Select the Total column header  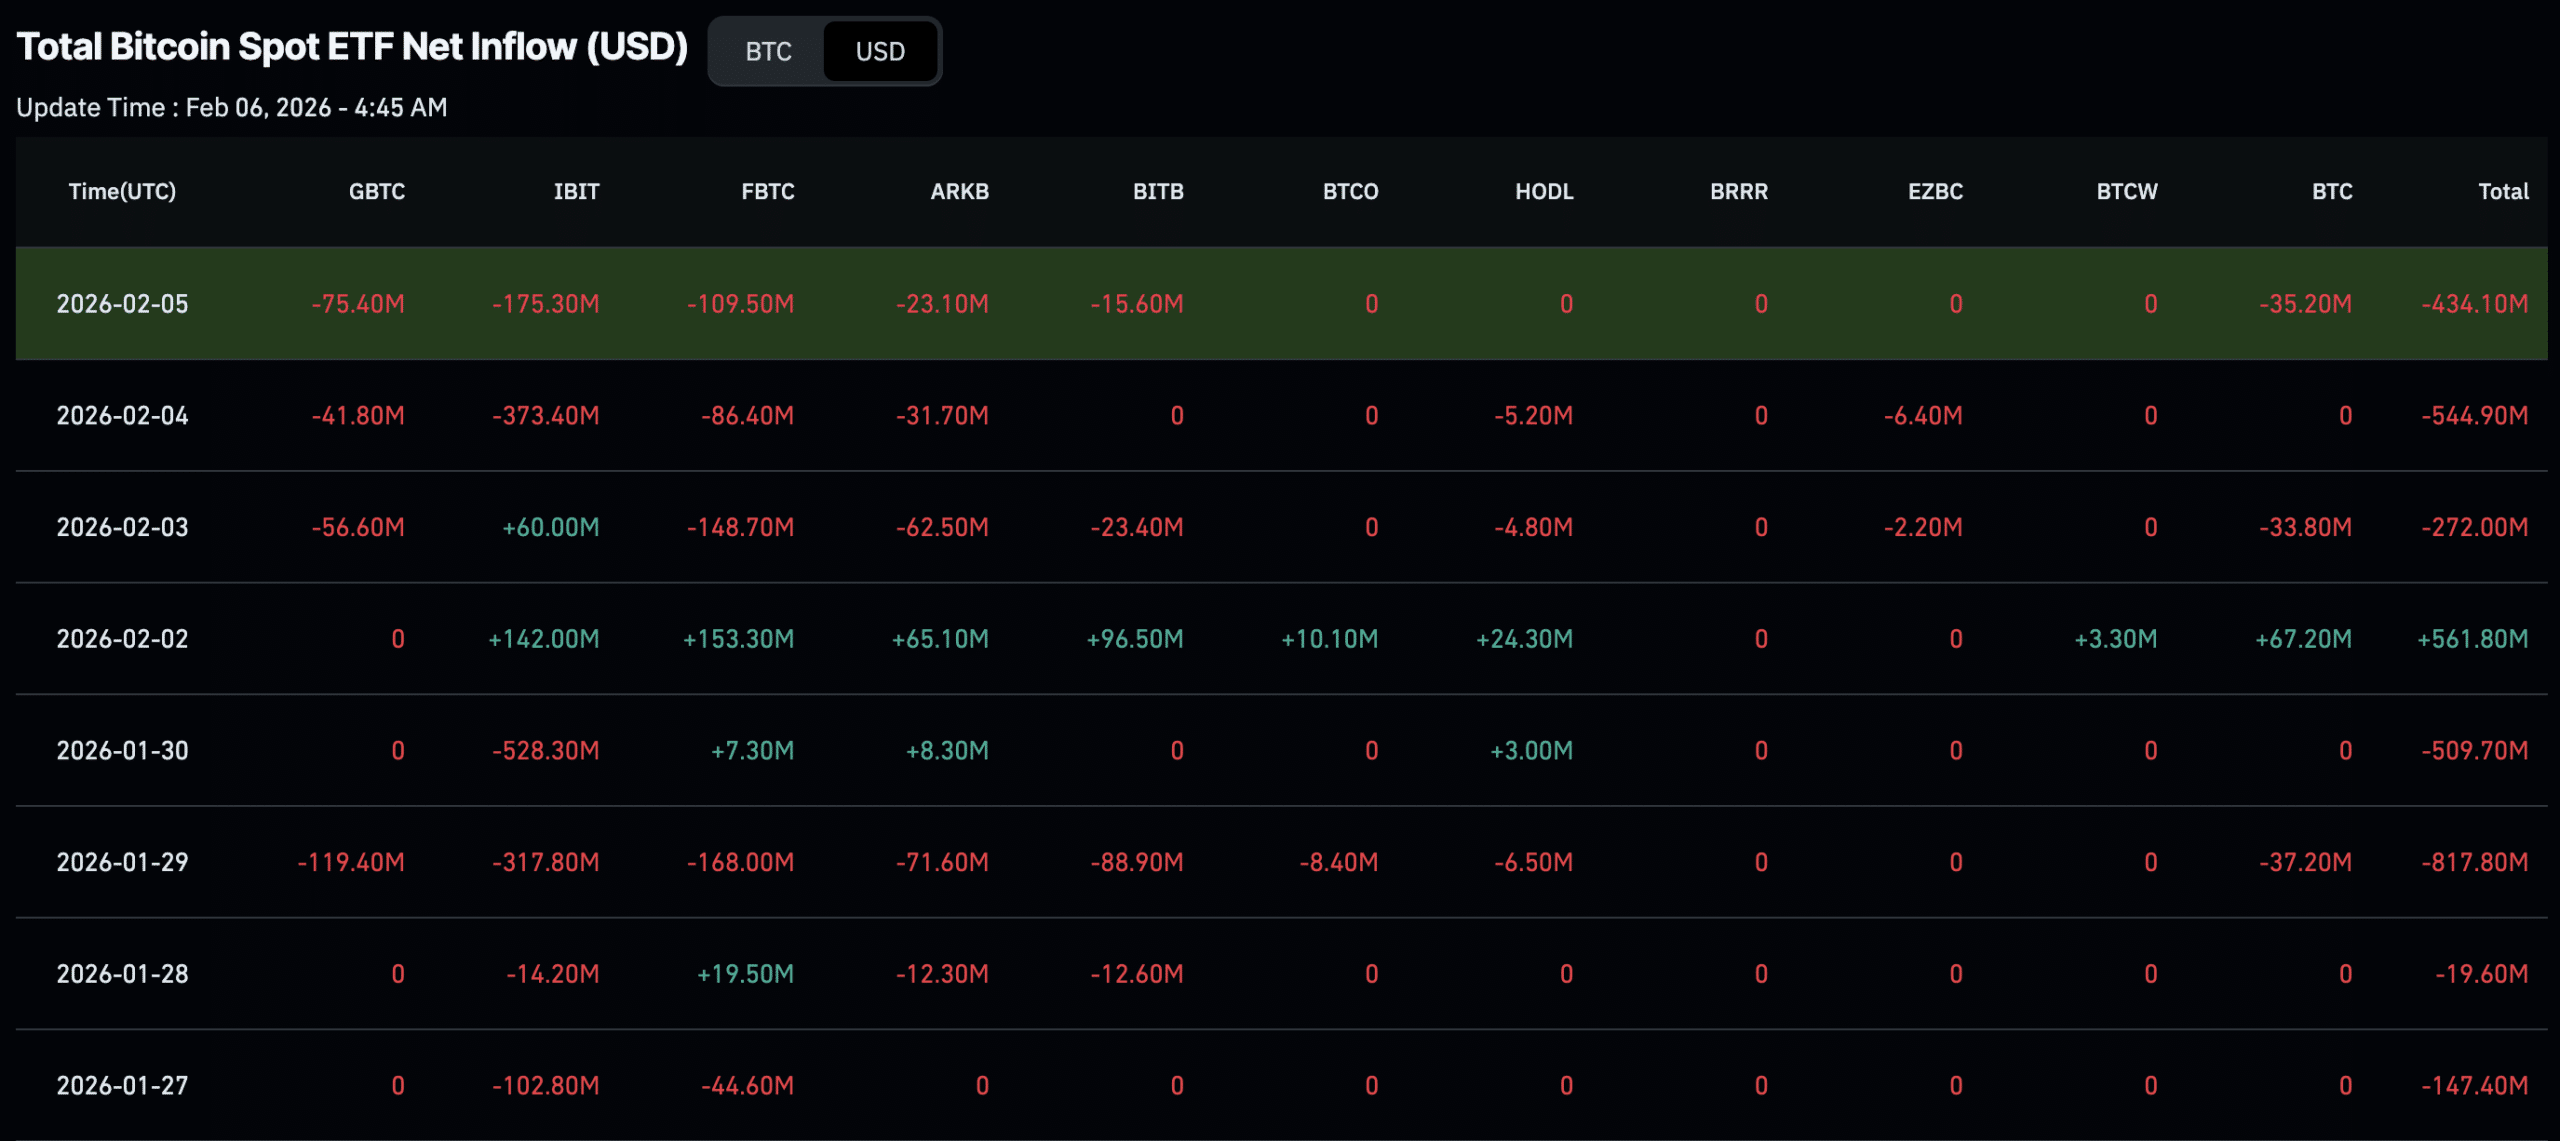click(x=2503, y=191)
